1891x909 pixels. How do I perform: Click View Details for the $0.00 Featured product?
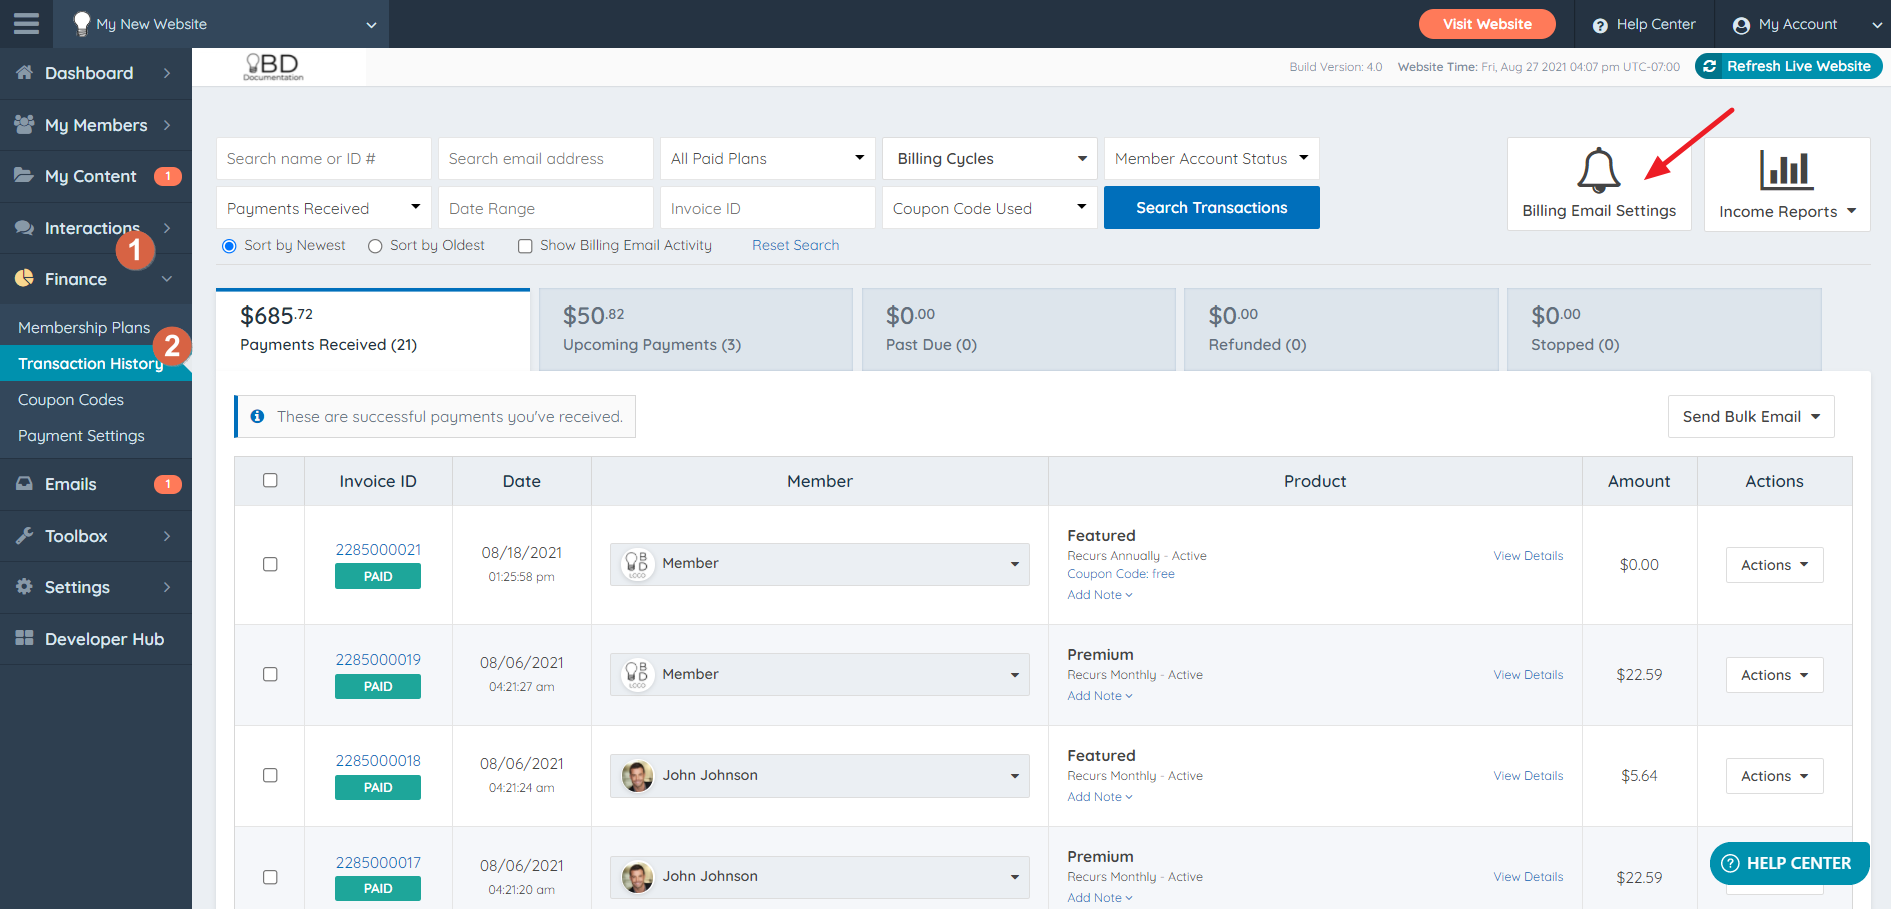click(x=1528, y=556)
